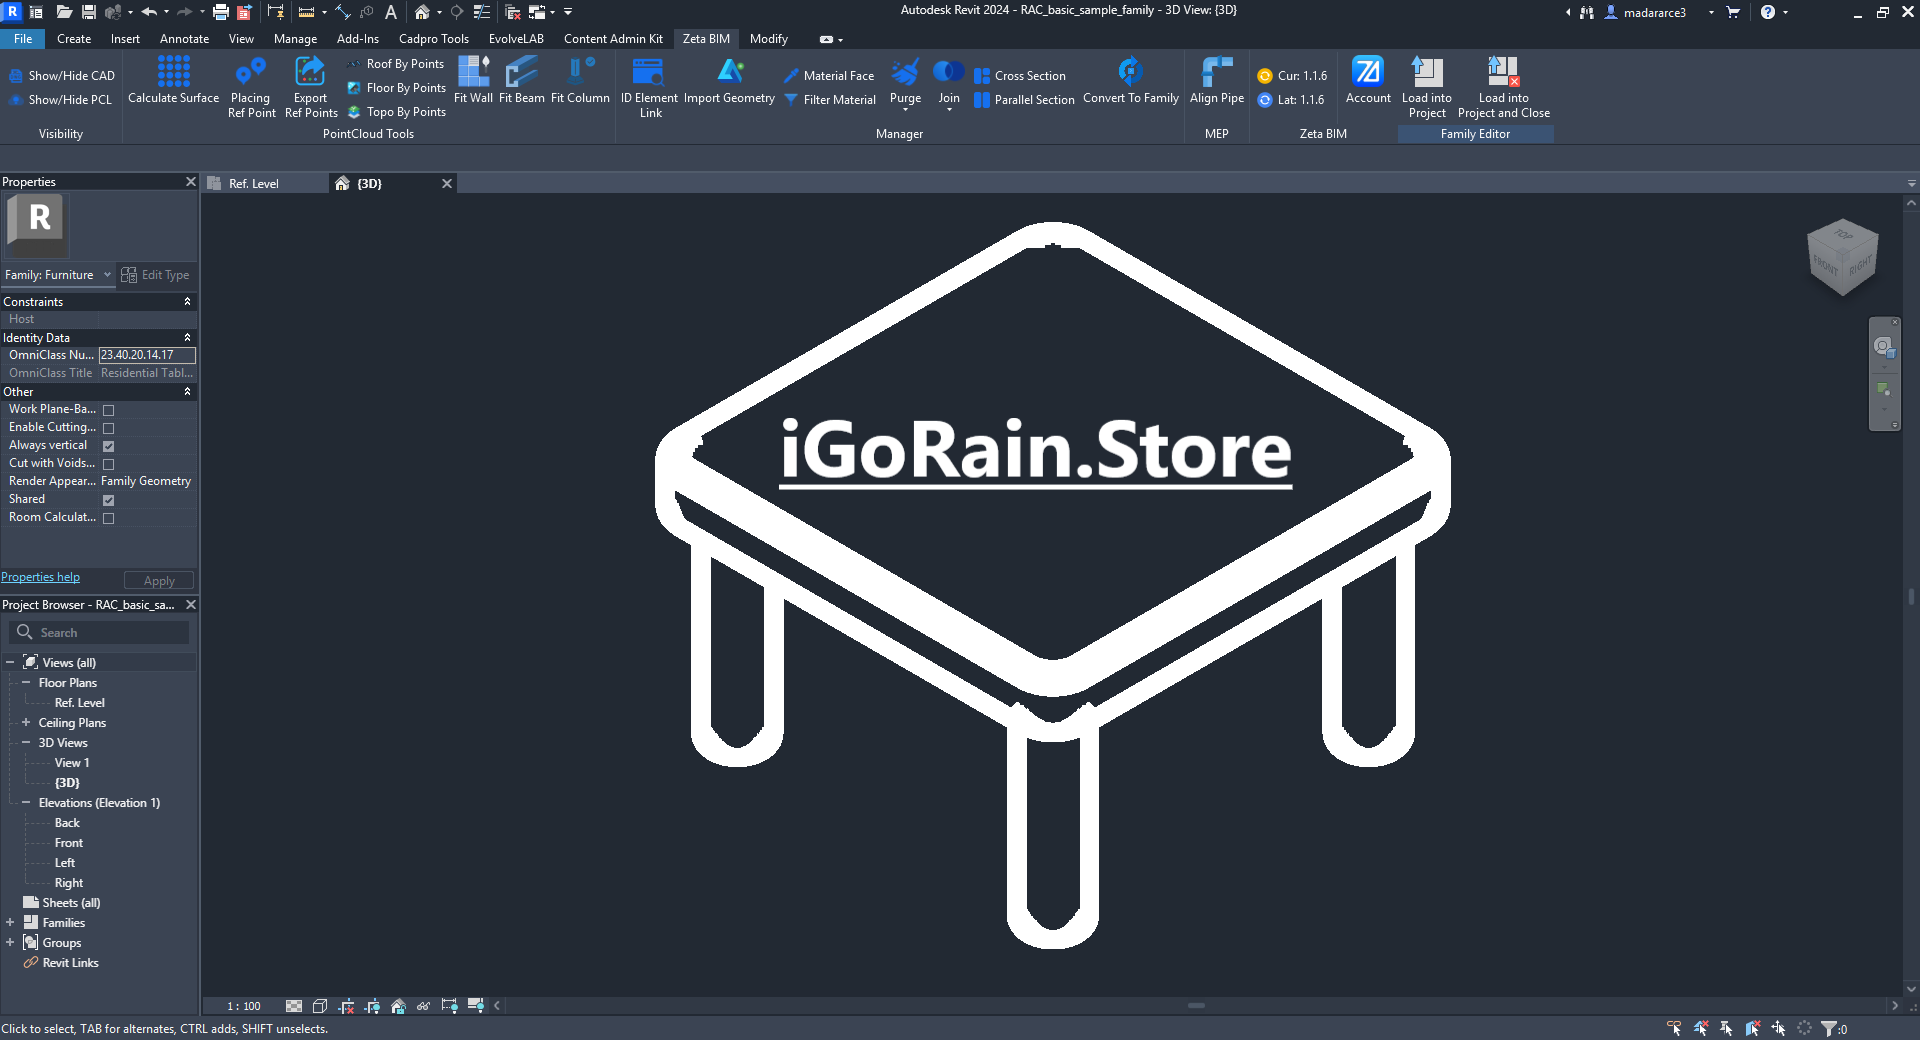
Task: Click the Project Browser search field
Action: pyautogui.click(x=100, y=632)
